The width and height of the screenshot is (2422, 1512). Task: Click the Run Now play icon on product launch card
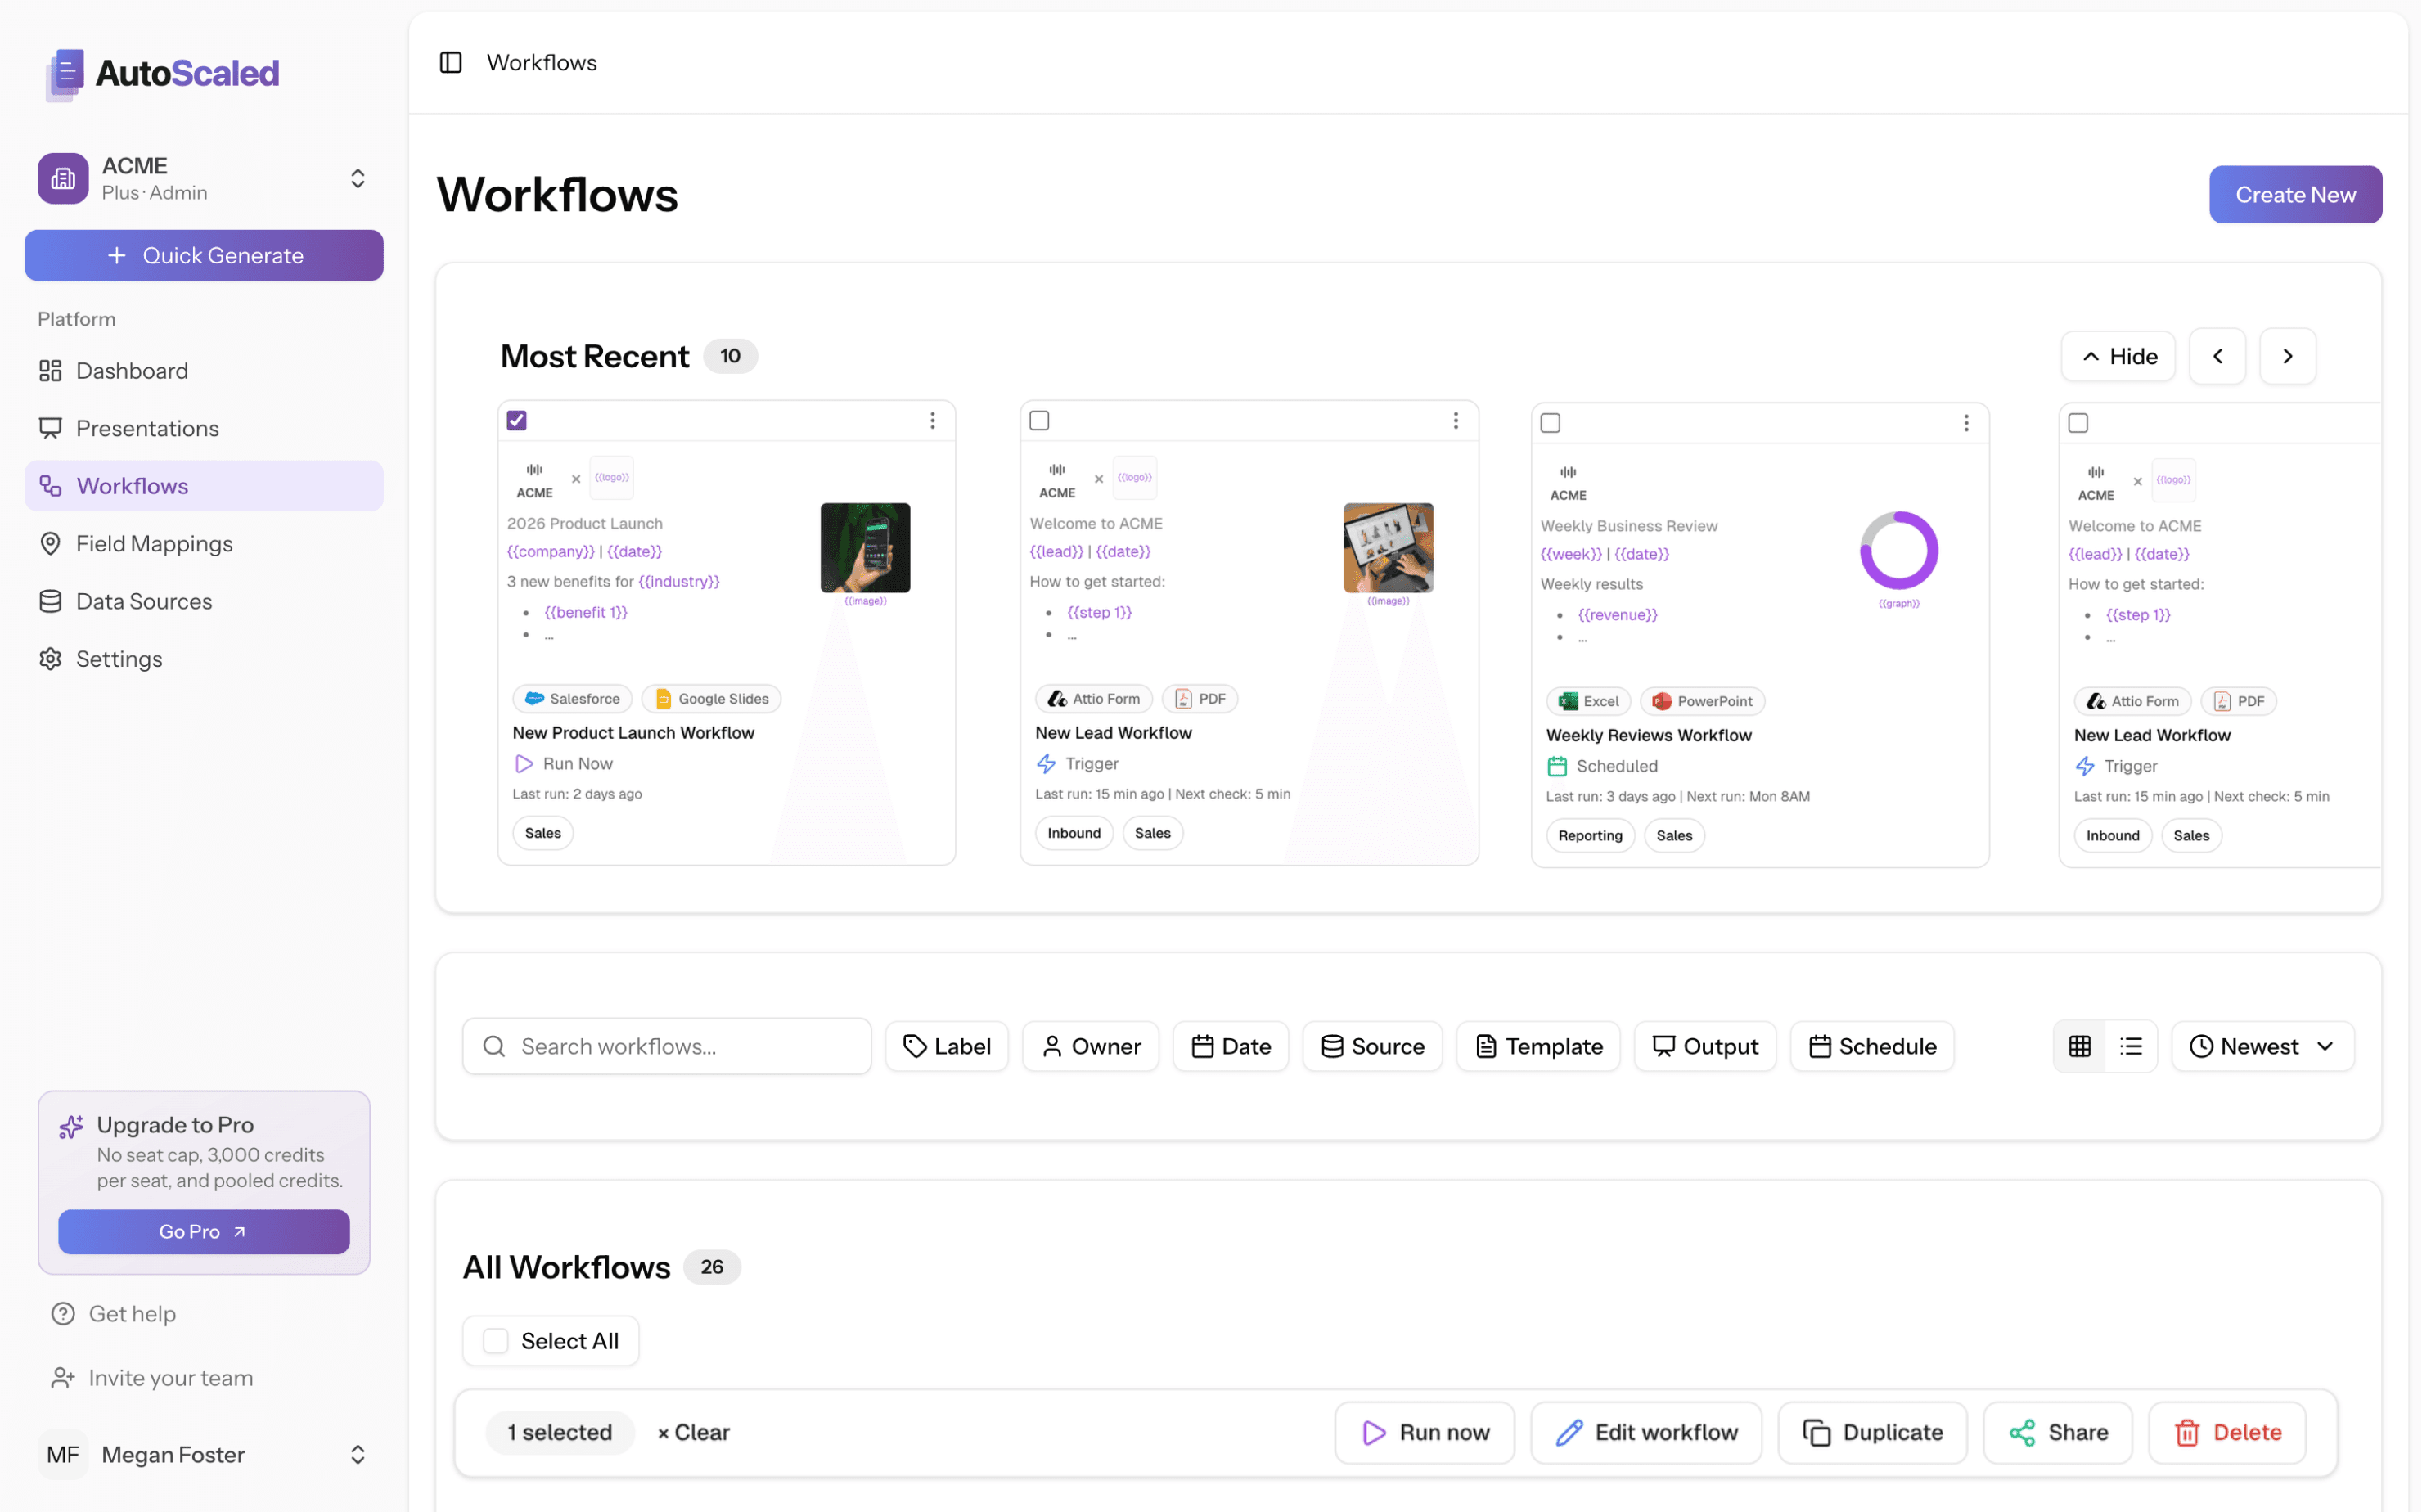[524, 764]
